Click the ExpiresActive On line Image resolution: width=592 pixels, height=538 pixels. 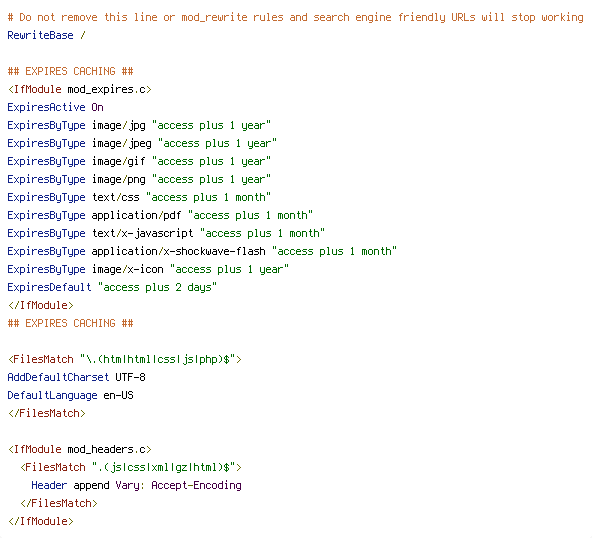click(56, 108)
